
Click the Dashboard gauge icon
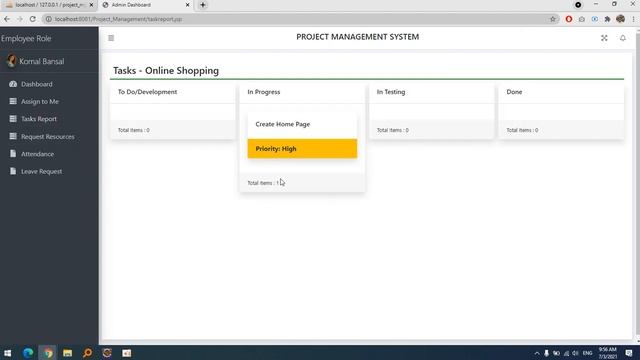pos(13,84)
